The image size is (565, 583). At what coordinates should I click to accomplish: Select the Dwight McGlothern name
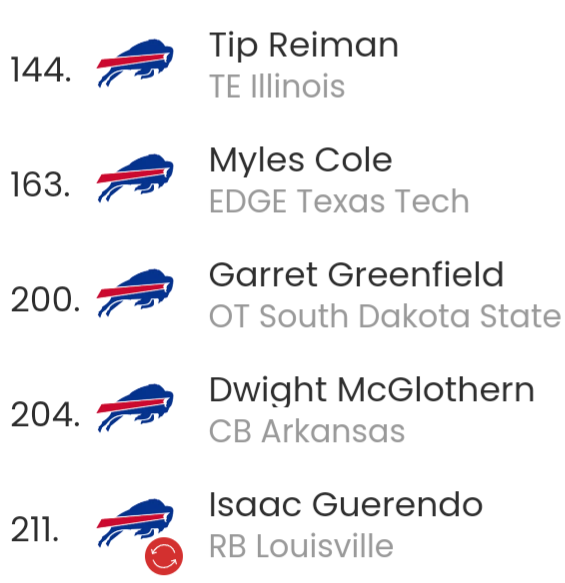[x=372, y=390]
